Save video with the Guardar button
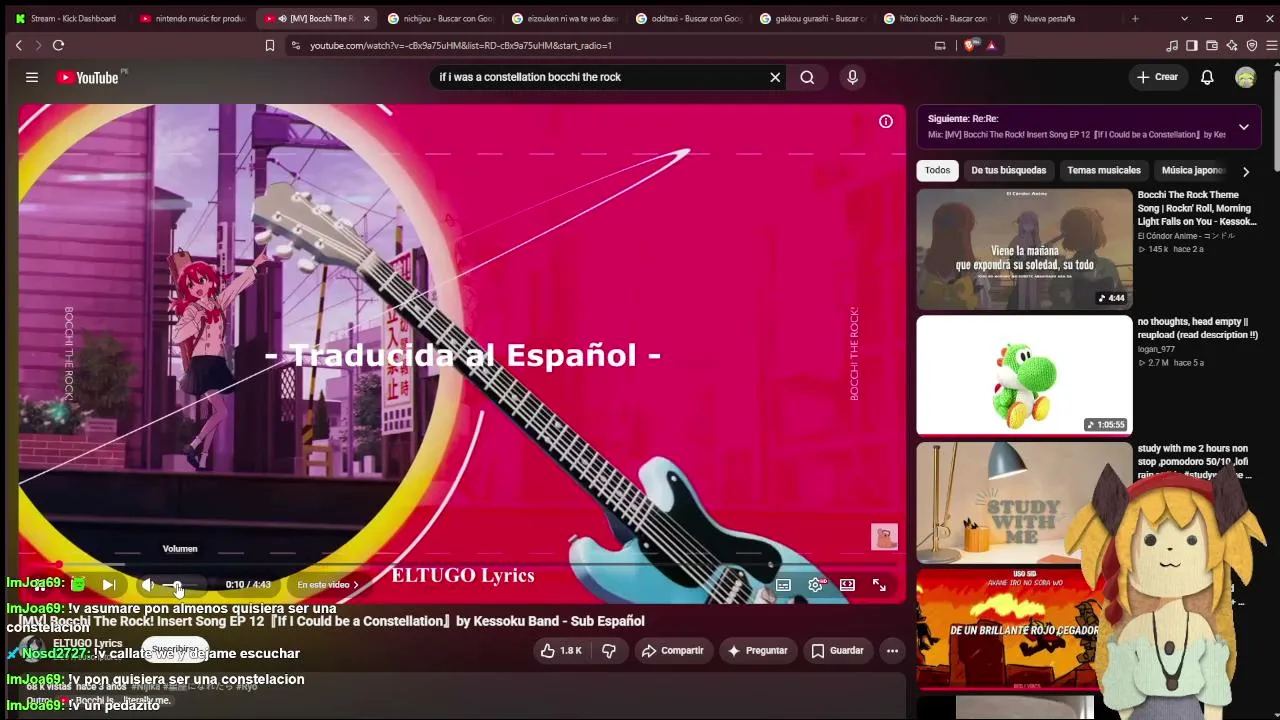The image size is (1280, 720). (837, 651)
